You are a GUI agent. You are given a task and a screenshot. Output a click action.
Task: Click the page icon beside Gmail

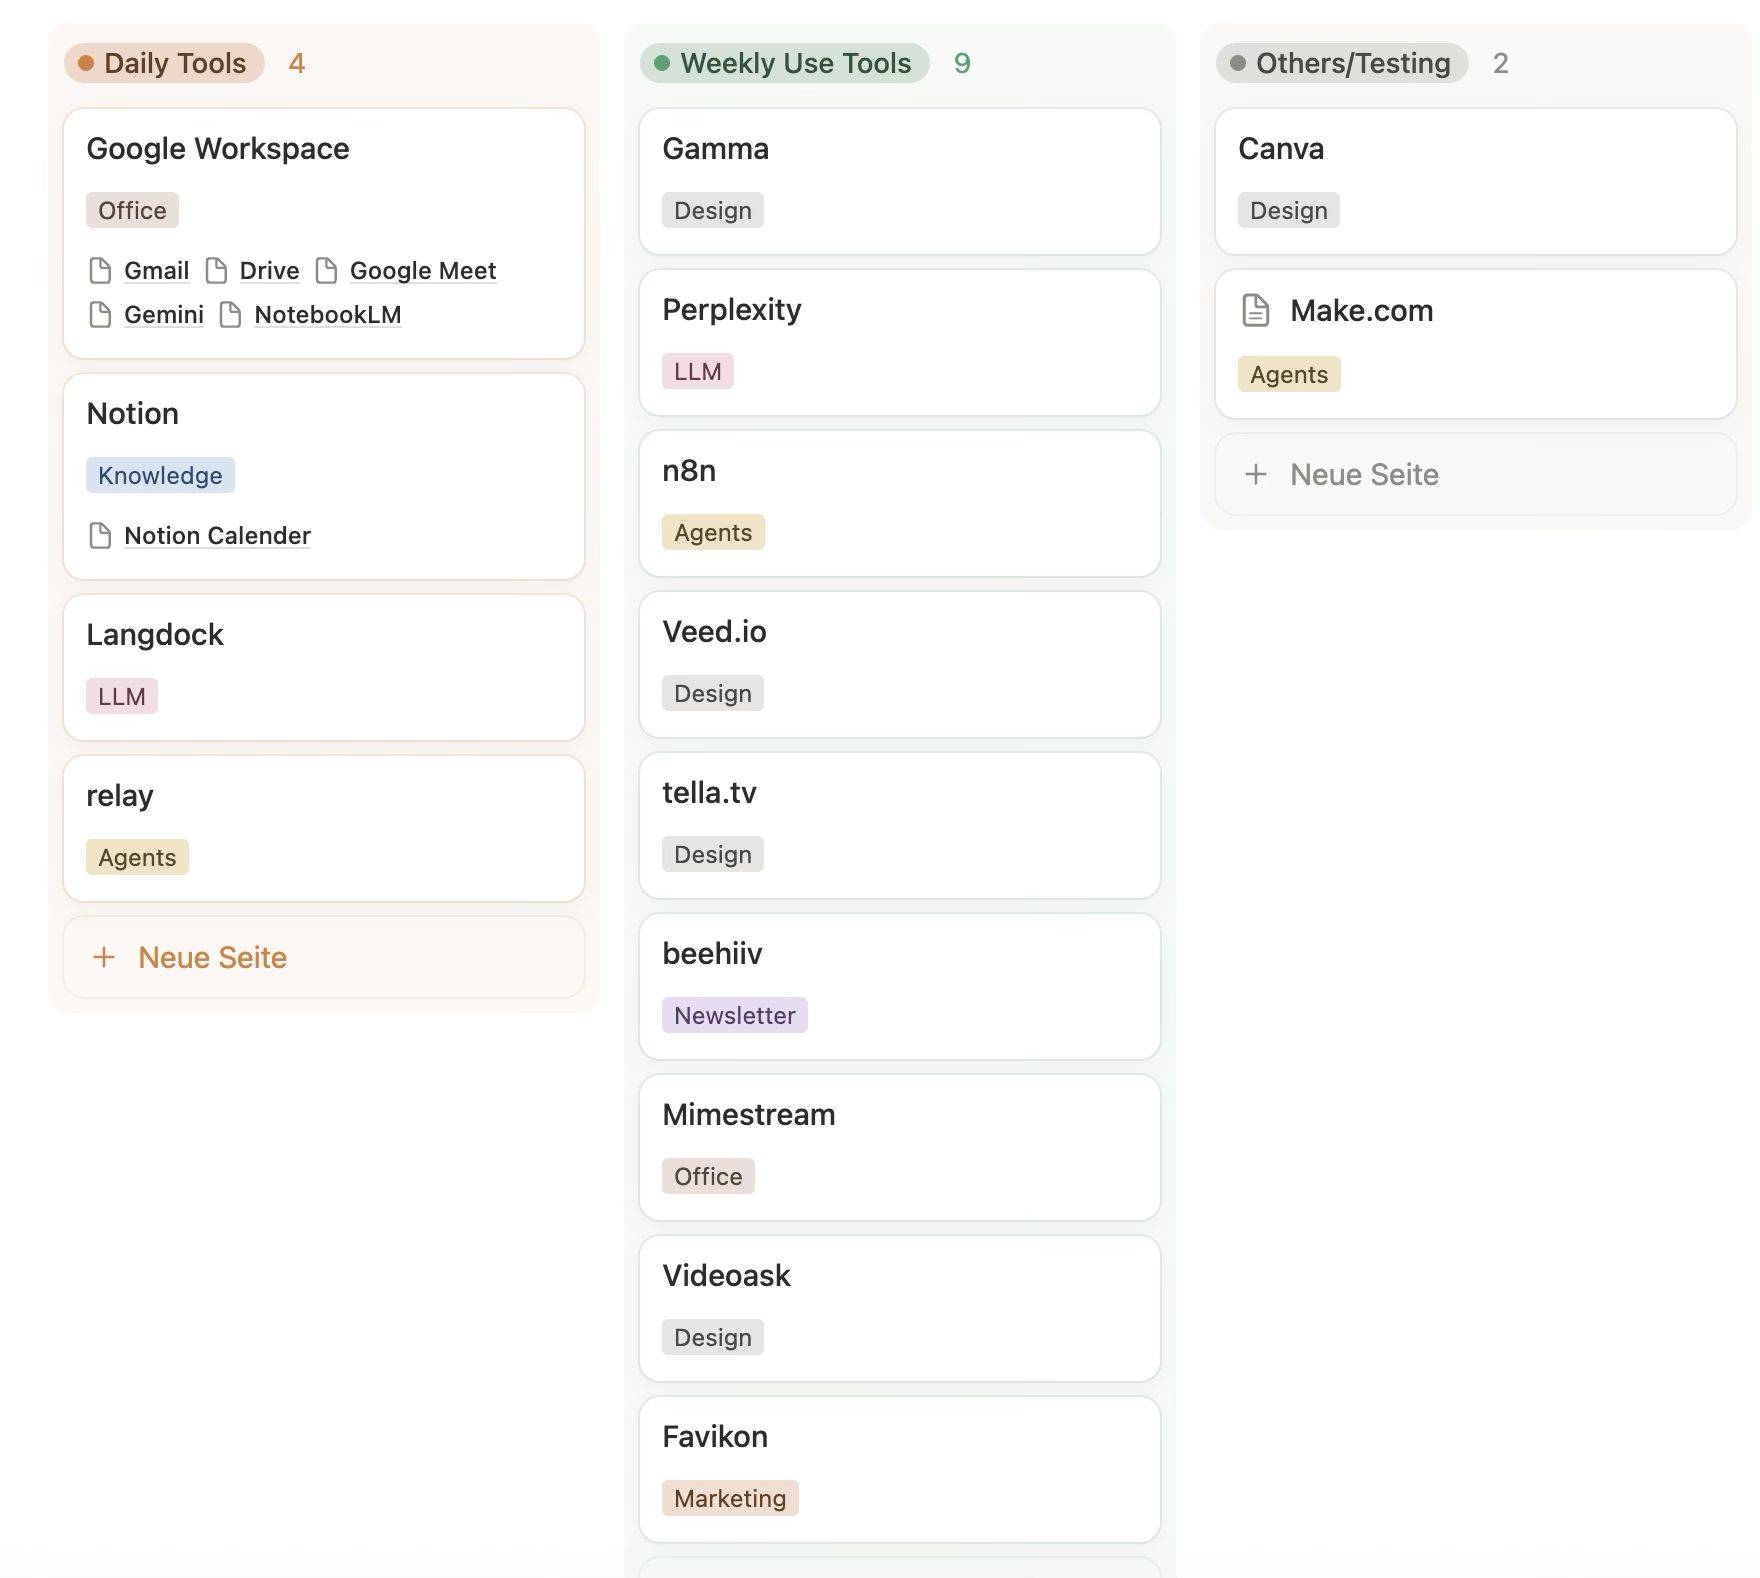point(100,271)
